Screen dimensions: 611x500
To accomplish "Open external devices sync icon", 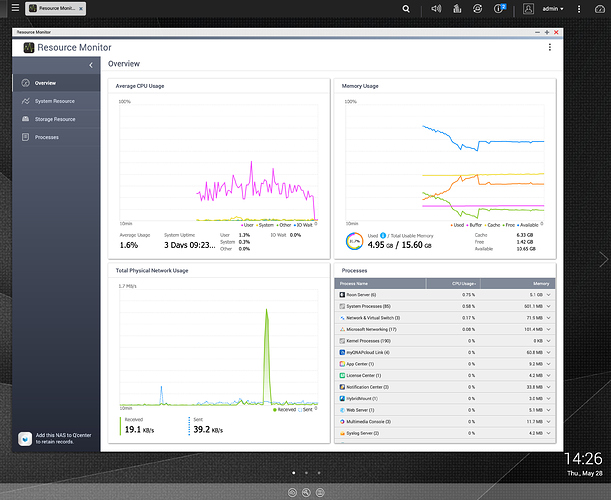I will coord(477,9).
